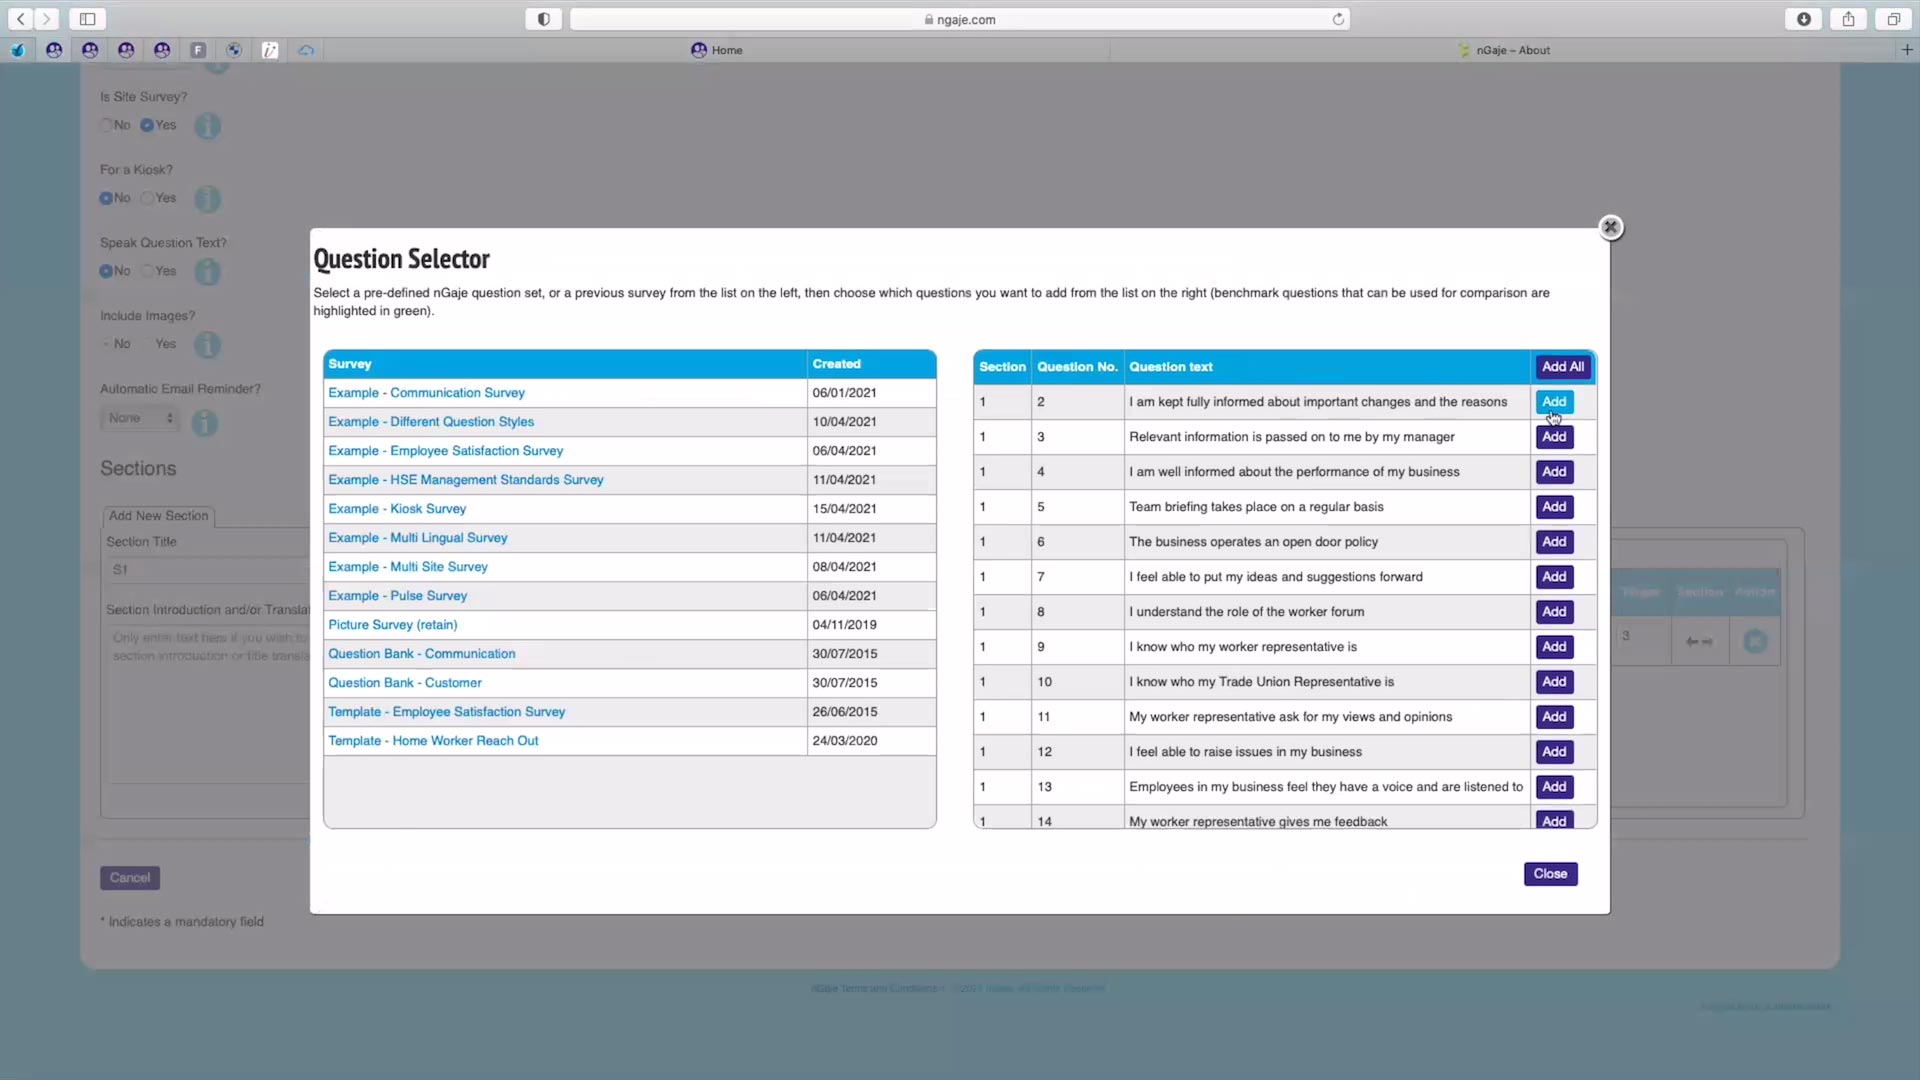This screenshot has width=1920, height=1080.
Task: Select Yes for Speak Question Text
Action: 147,271
